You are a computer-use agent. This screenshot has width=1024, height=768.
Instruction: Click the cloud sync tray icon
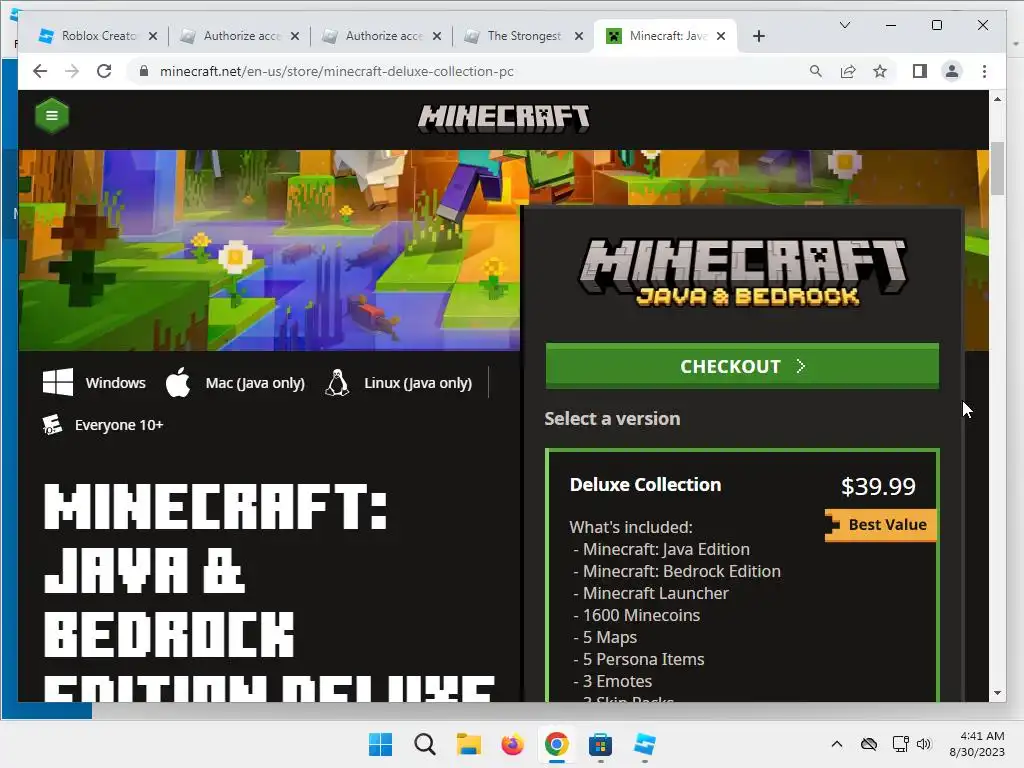click(x=869, y=744)
